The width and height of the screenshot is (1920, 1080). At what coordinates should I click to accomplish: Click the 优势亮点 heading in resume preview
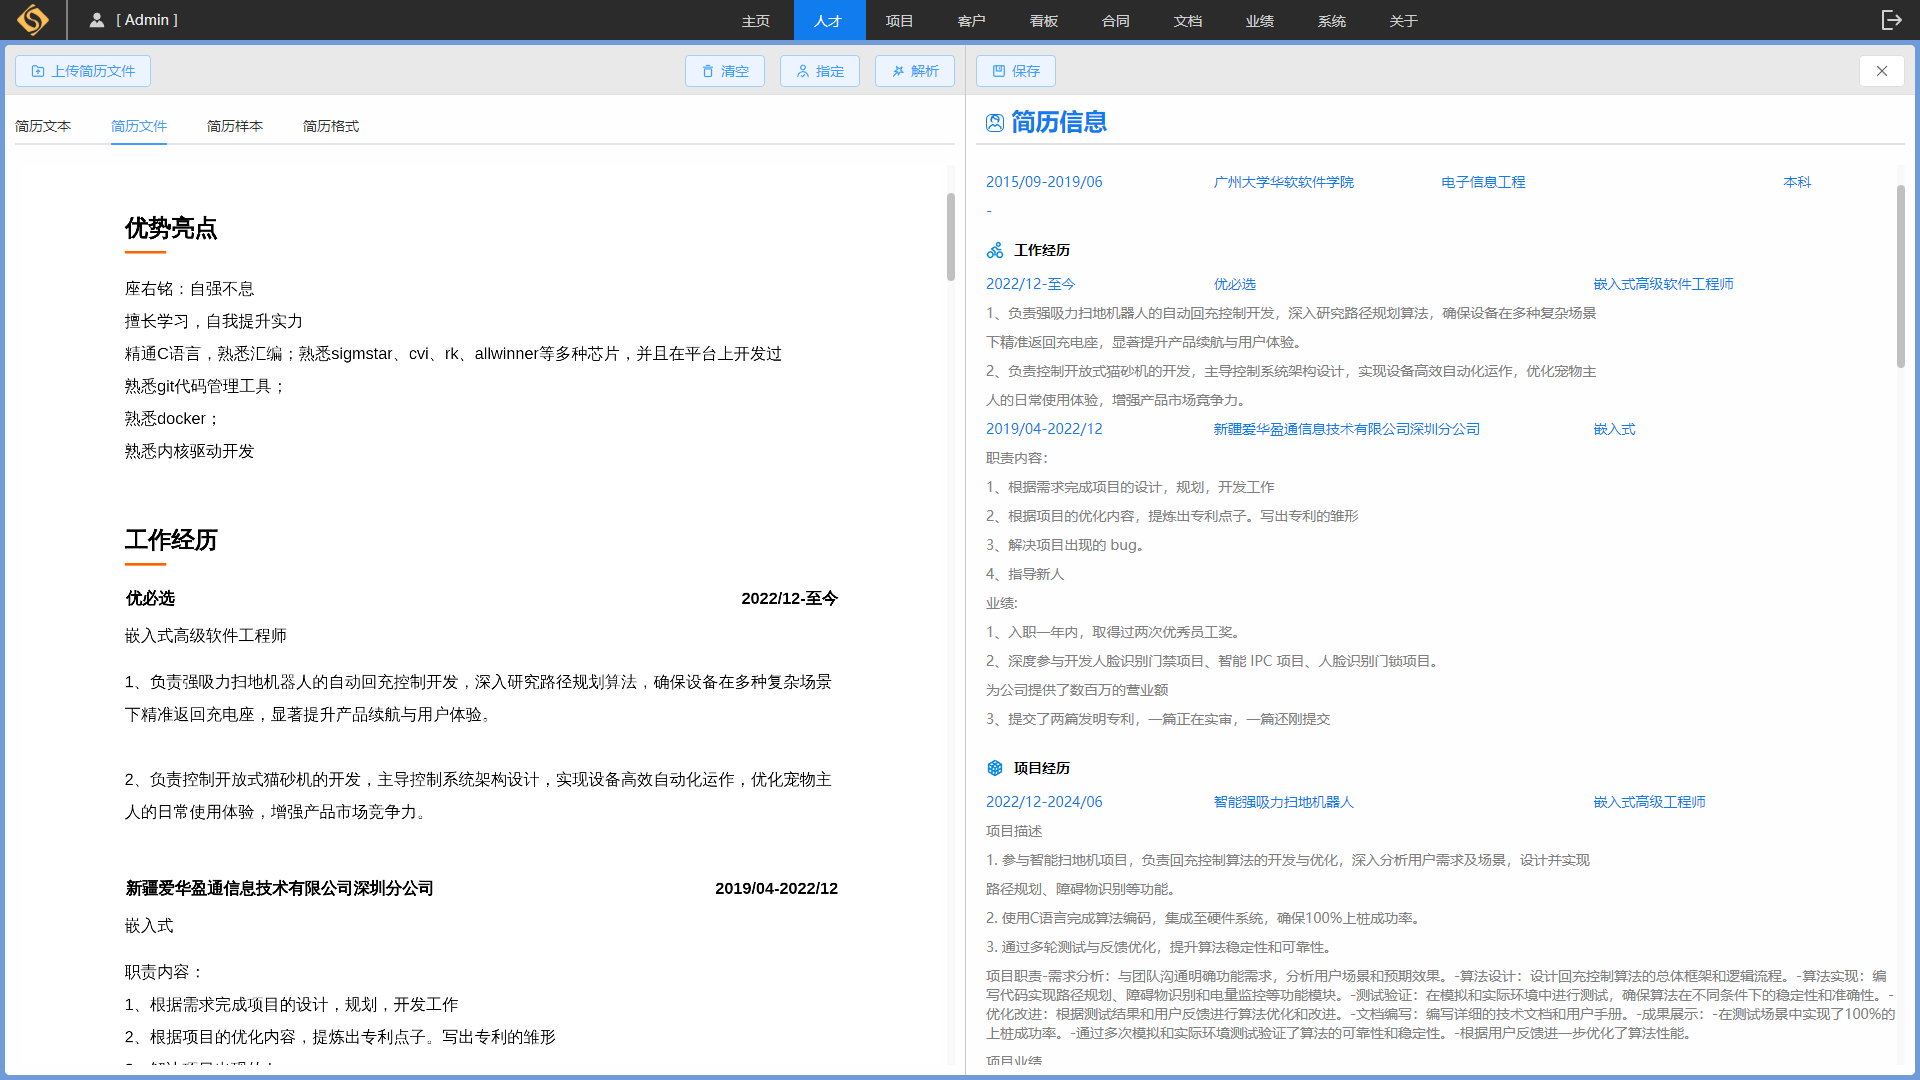[x=171, y=228]
